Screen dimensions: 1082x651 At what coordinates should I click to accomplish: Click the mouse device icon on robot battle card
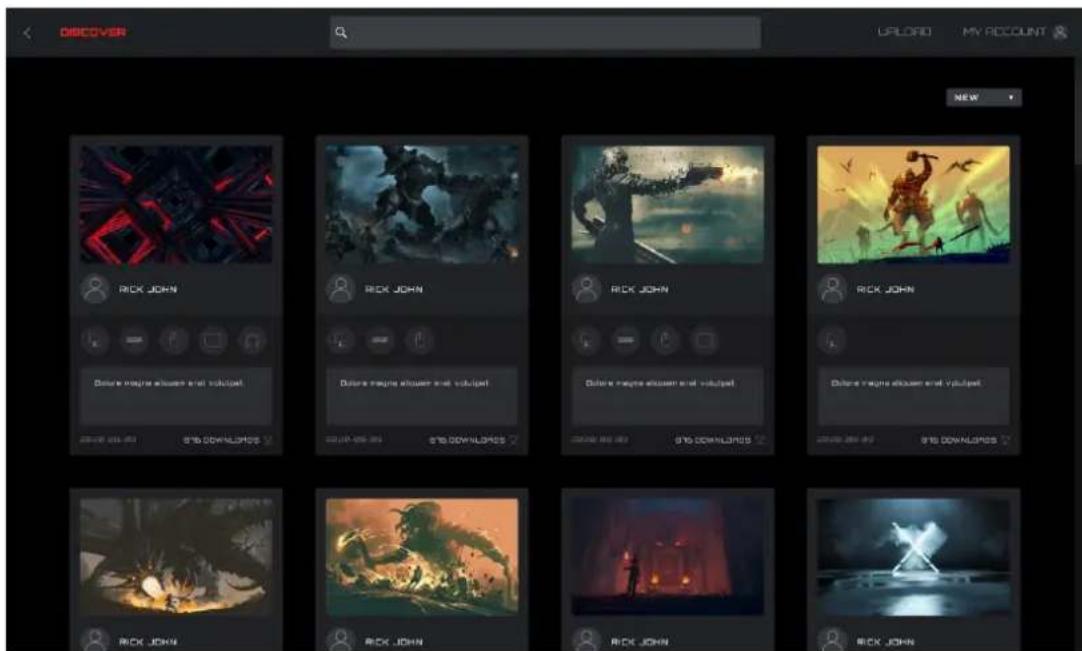[x=419, y=340]
